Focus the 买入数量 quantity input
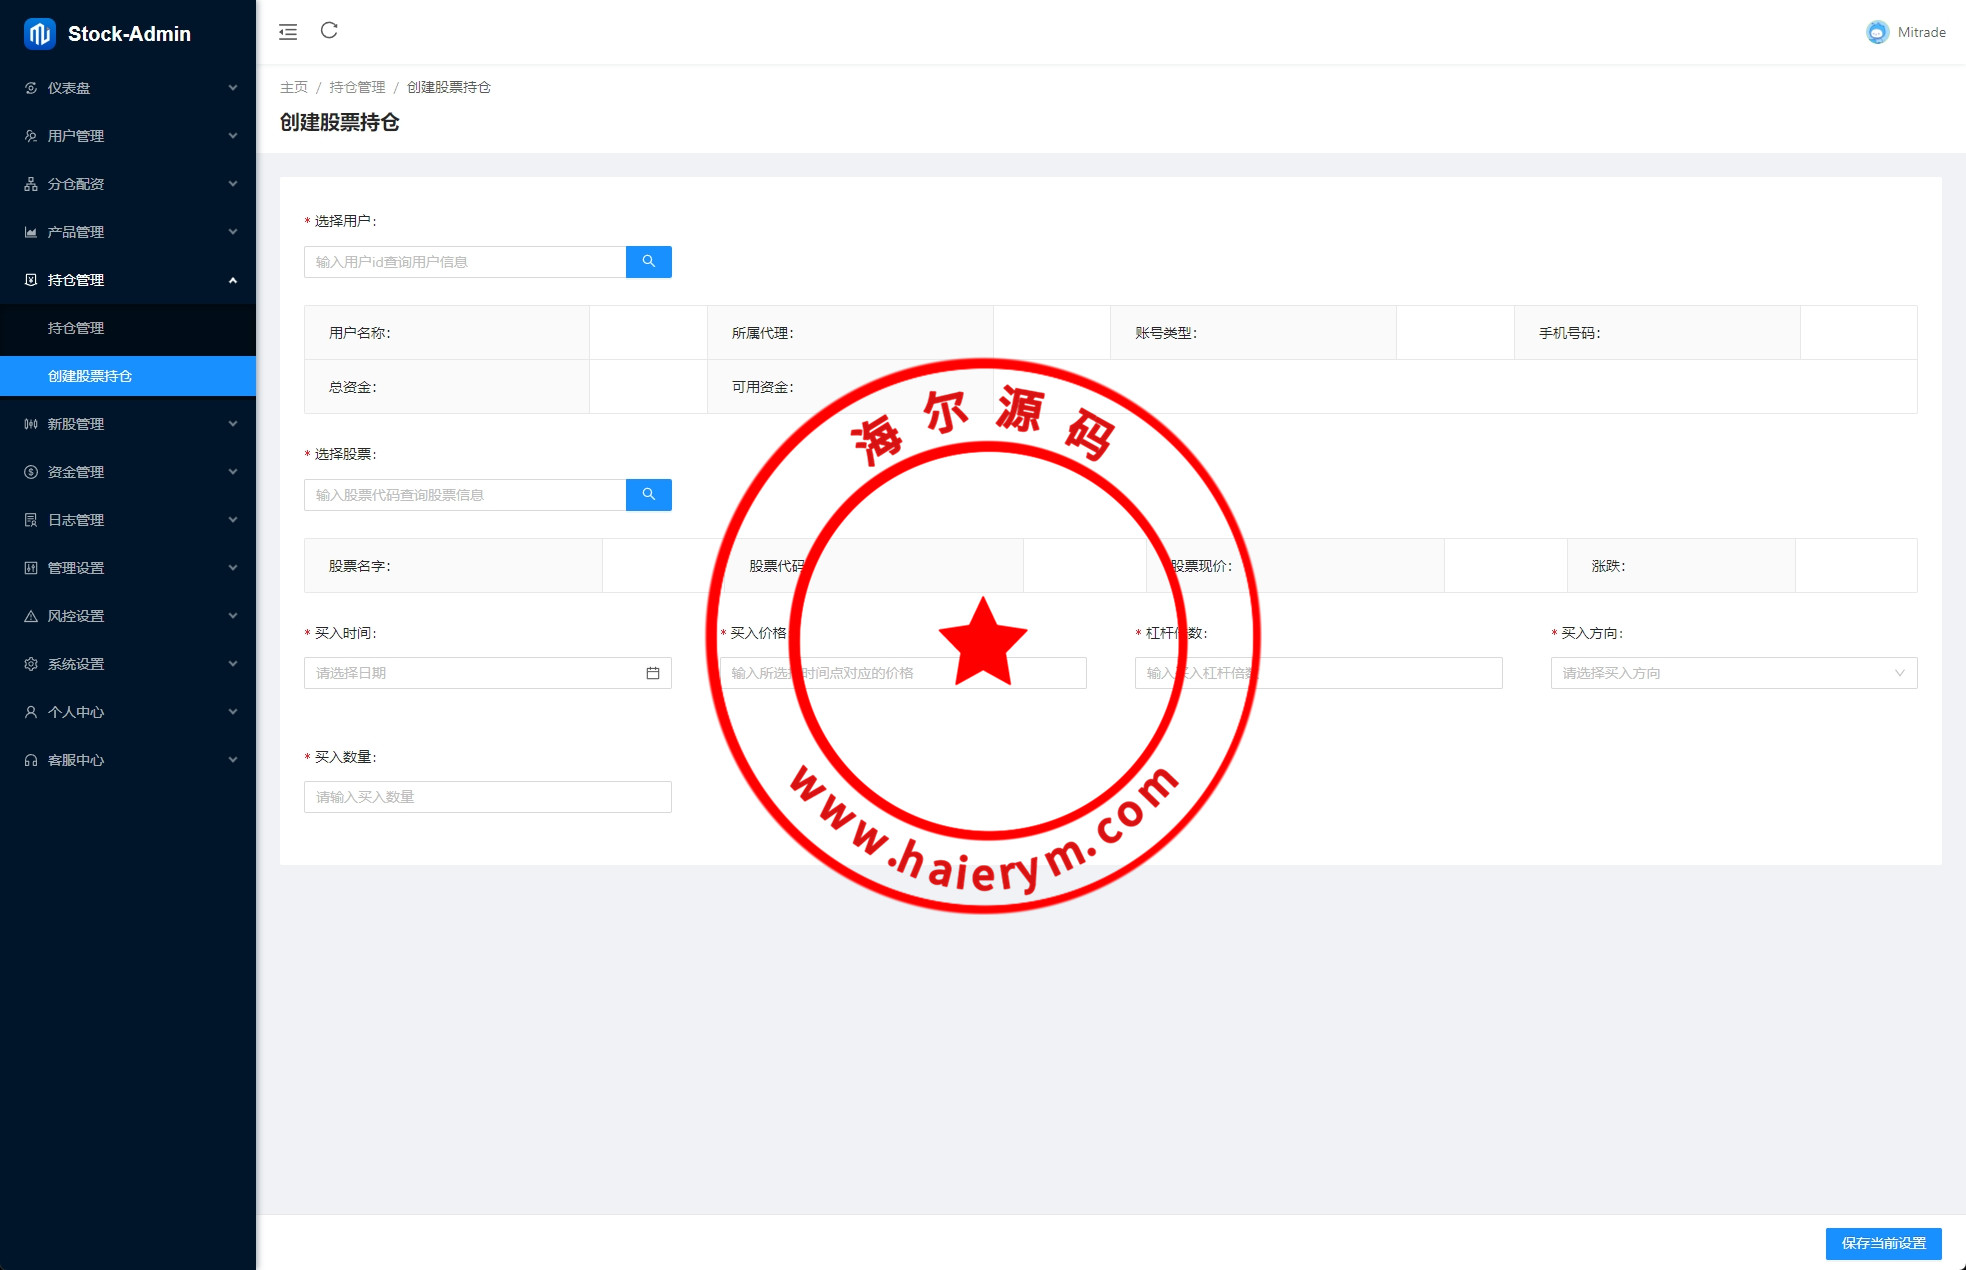This screenshot has height=1270, width=1966. 487,797
